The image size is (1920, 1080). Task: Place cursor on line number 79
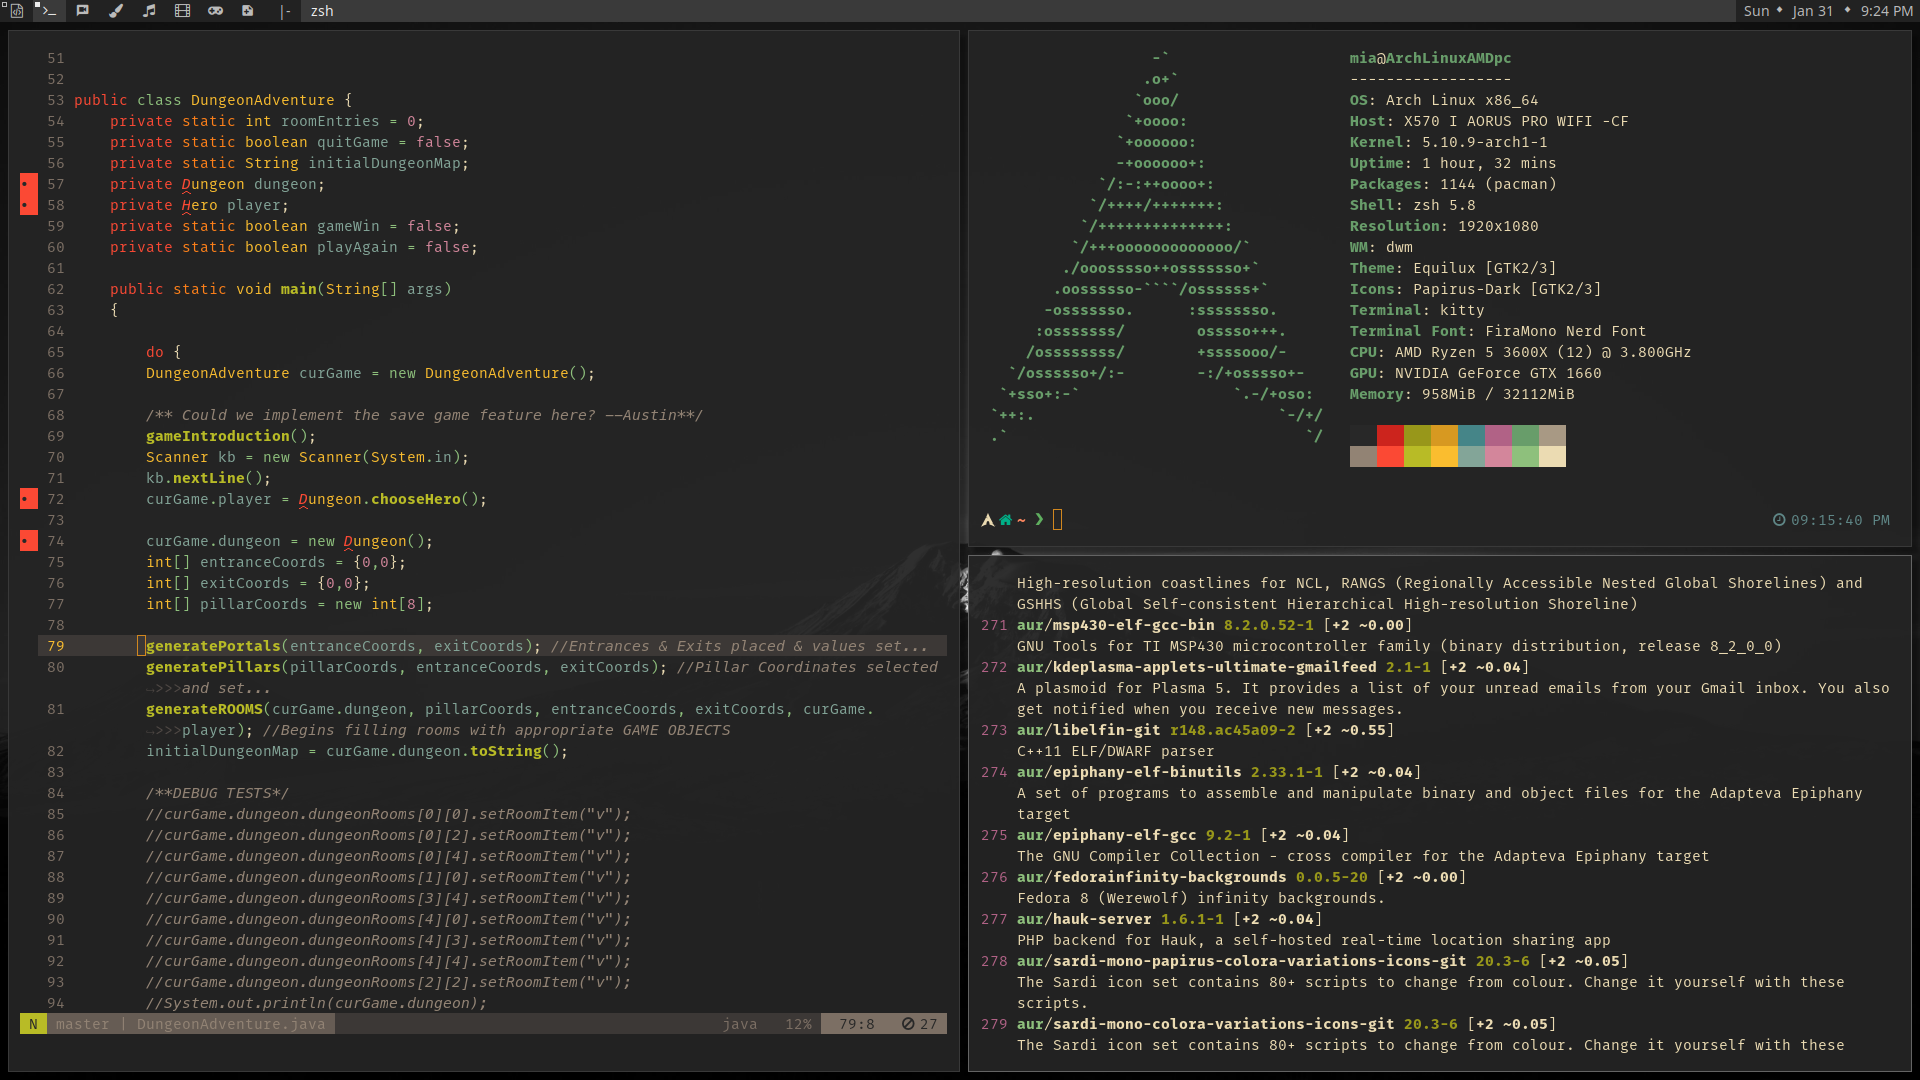tap(56, 646)
